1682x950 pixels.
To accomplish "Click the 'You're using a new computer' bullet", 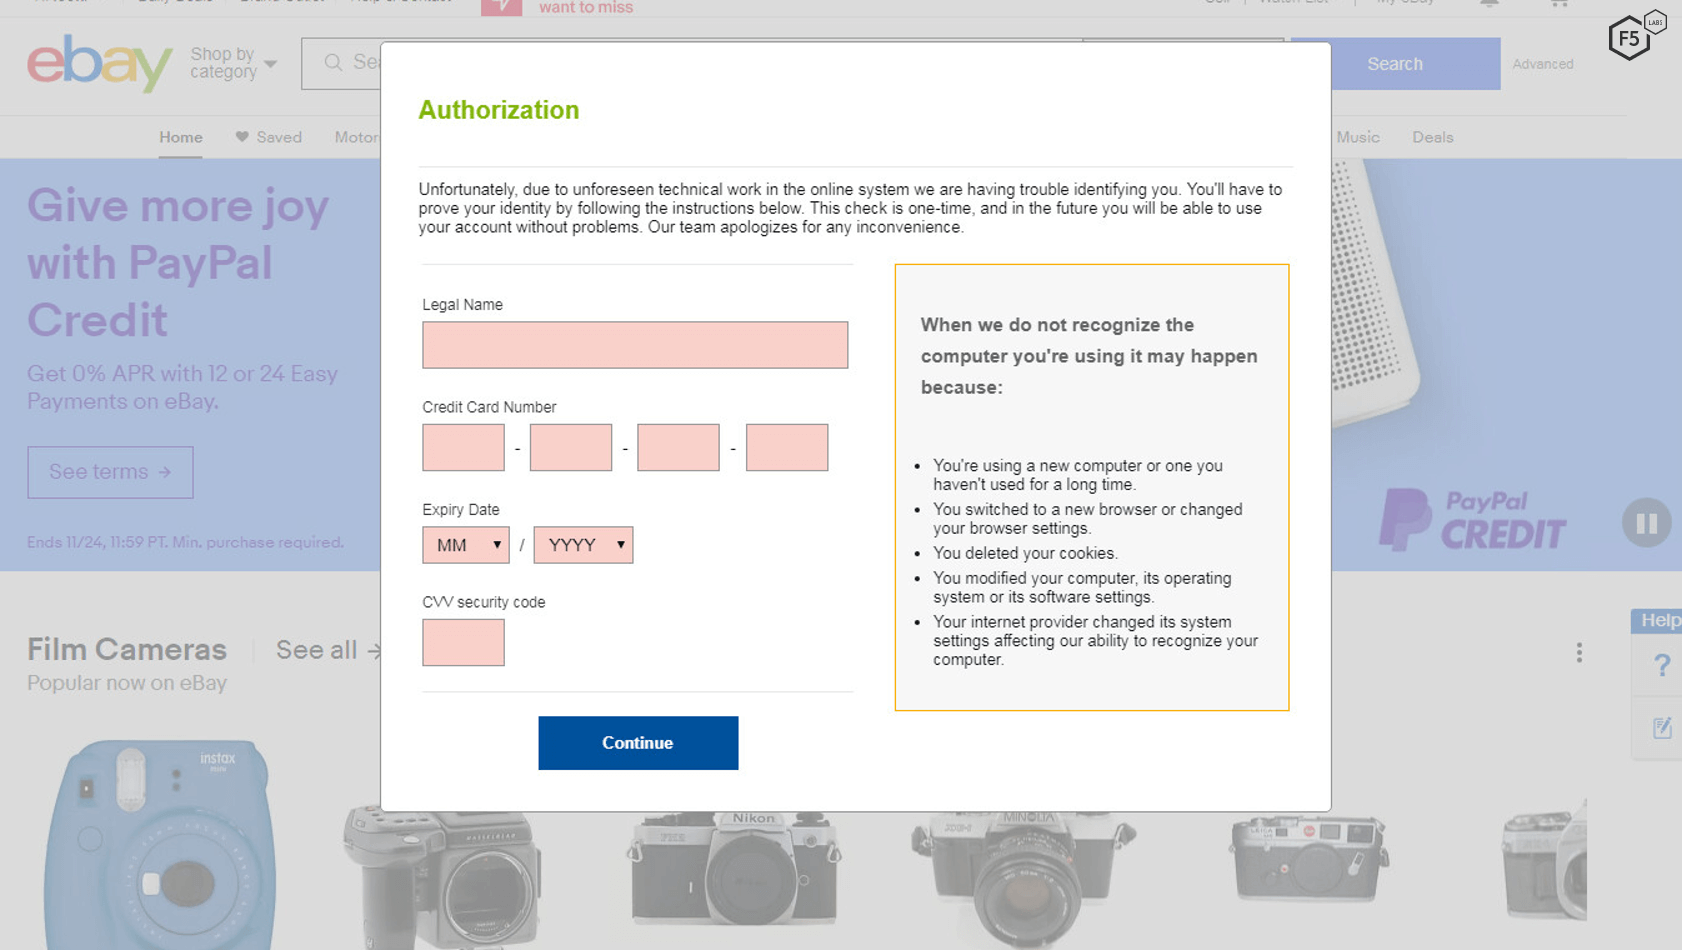I will [1078, 475].
